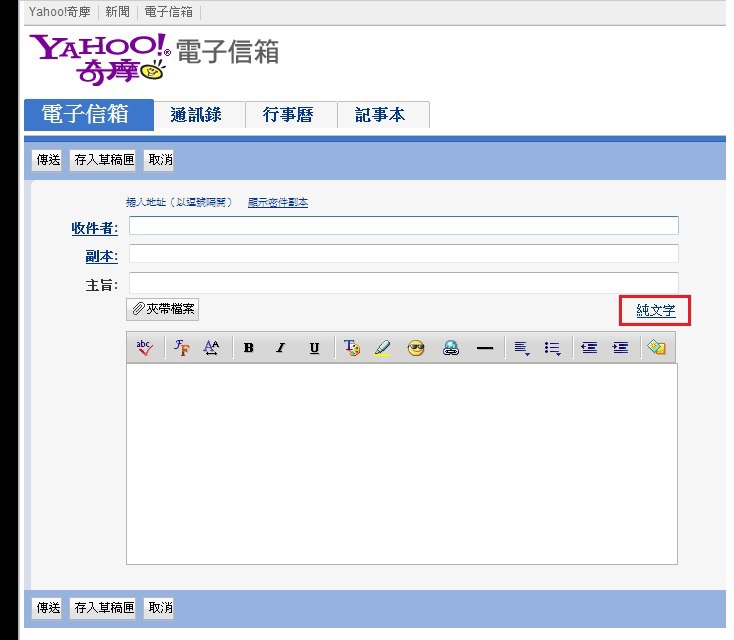Open the highlight color picker
This screenshot has width=734, height=640.
(383, 347)
